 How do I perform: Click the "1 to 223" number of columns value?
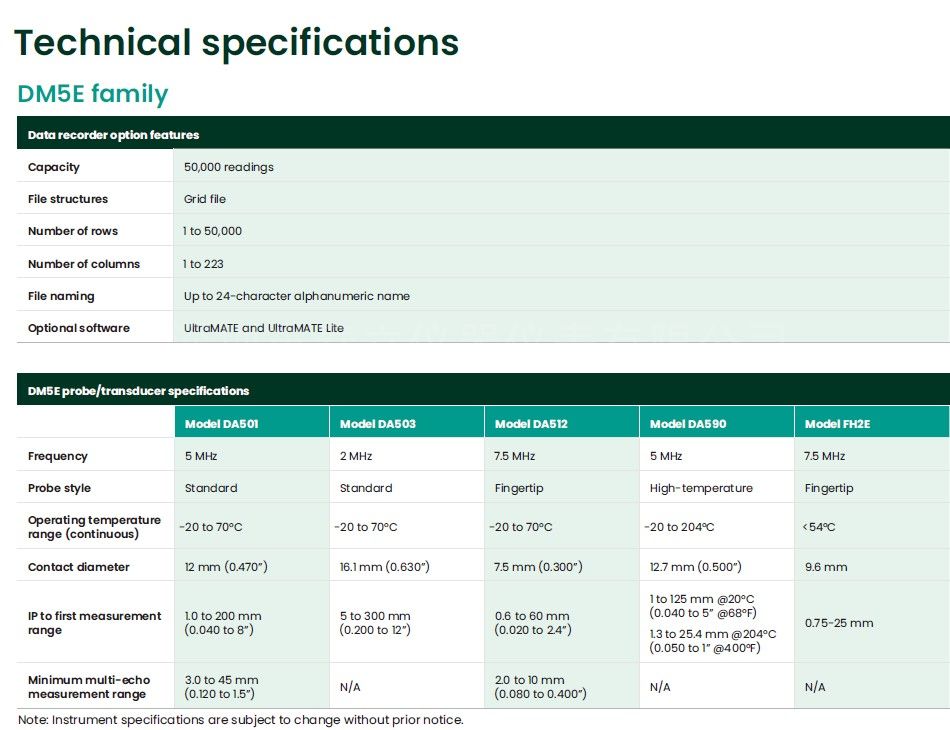[x=203, y=264]
